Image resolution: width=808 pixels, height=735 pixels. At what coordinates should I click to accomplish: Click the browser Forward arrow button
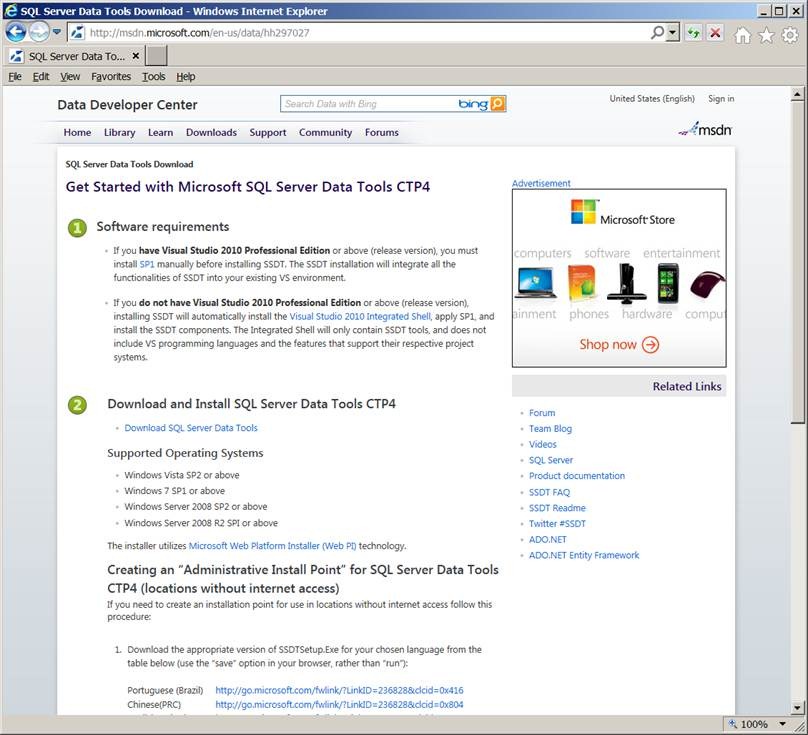point(39,32)
